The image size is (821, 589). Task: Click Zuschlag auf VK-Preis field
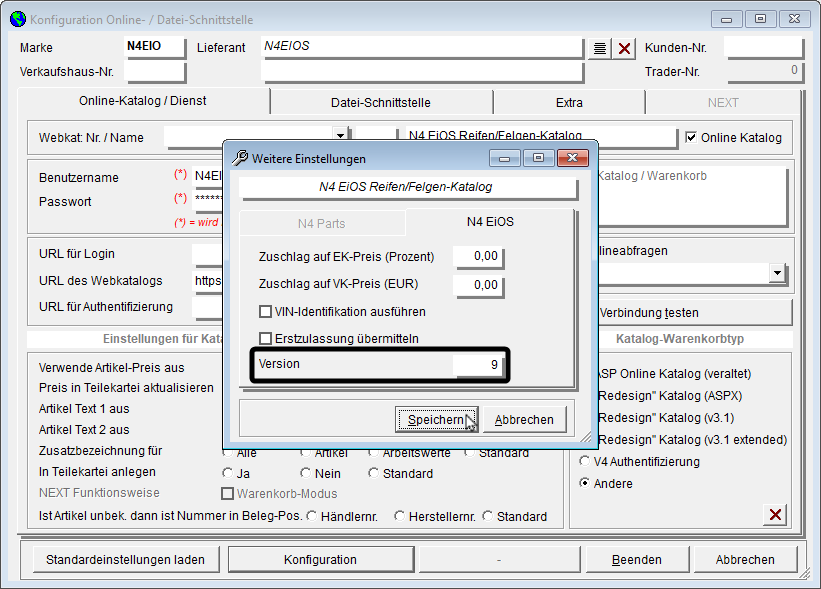(479, 285)
